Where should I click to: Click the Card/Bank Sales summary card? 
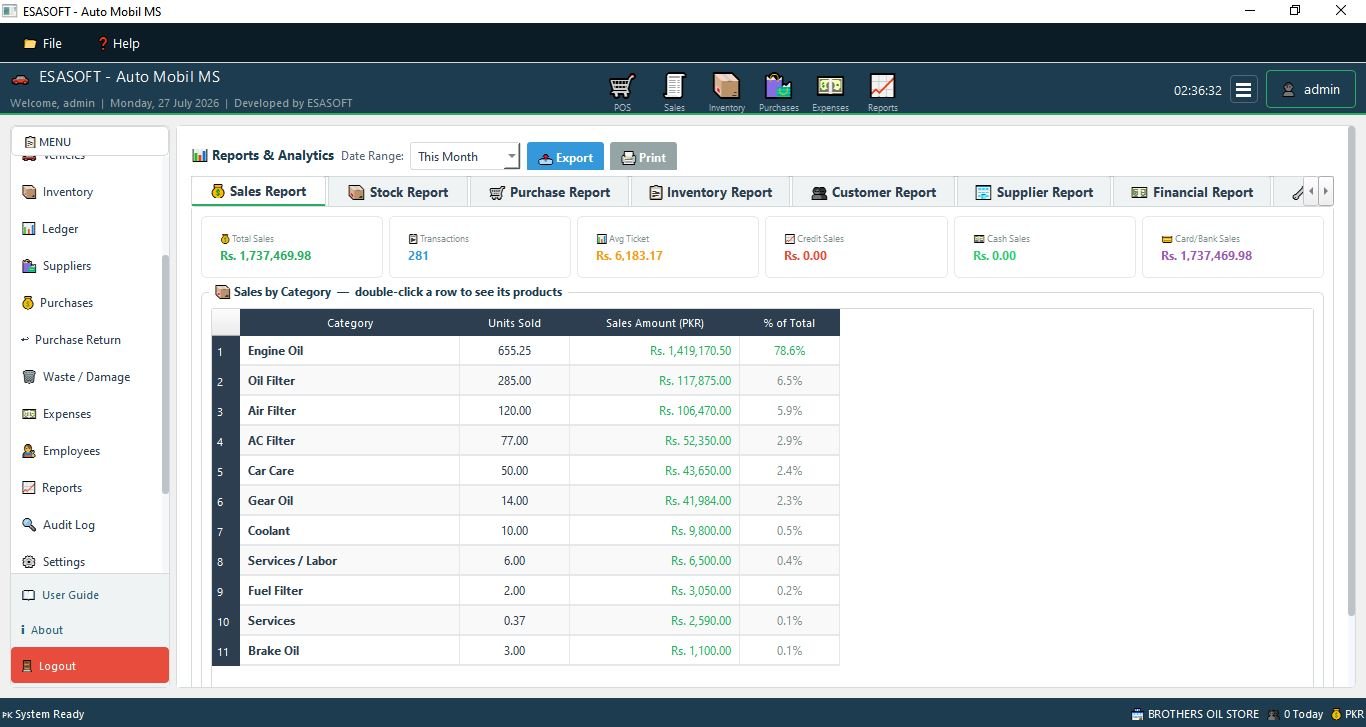pos(1232,247)
